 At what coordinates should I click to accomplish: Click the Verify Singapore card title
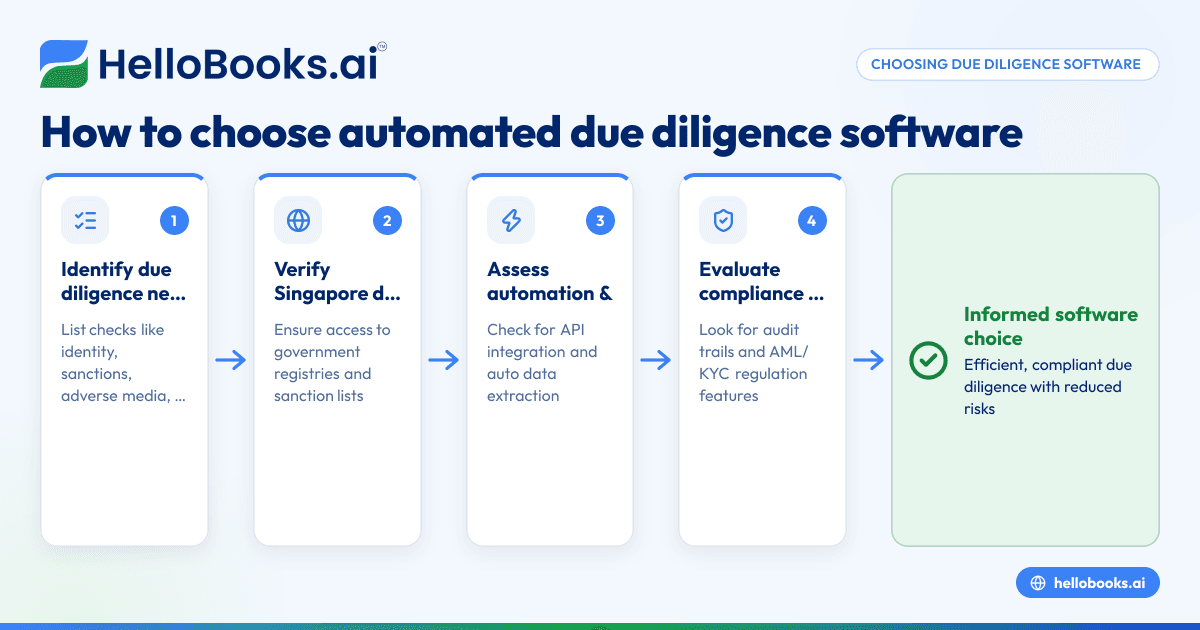337,281
